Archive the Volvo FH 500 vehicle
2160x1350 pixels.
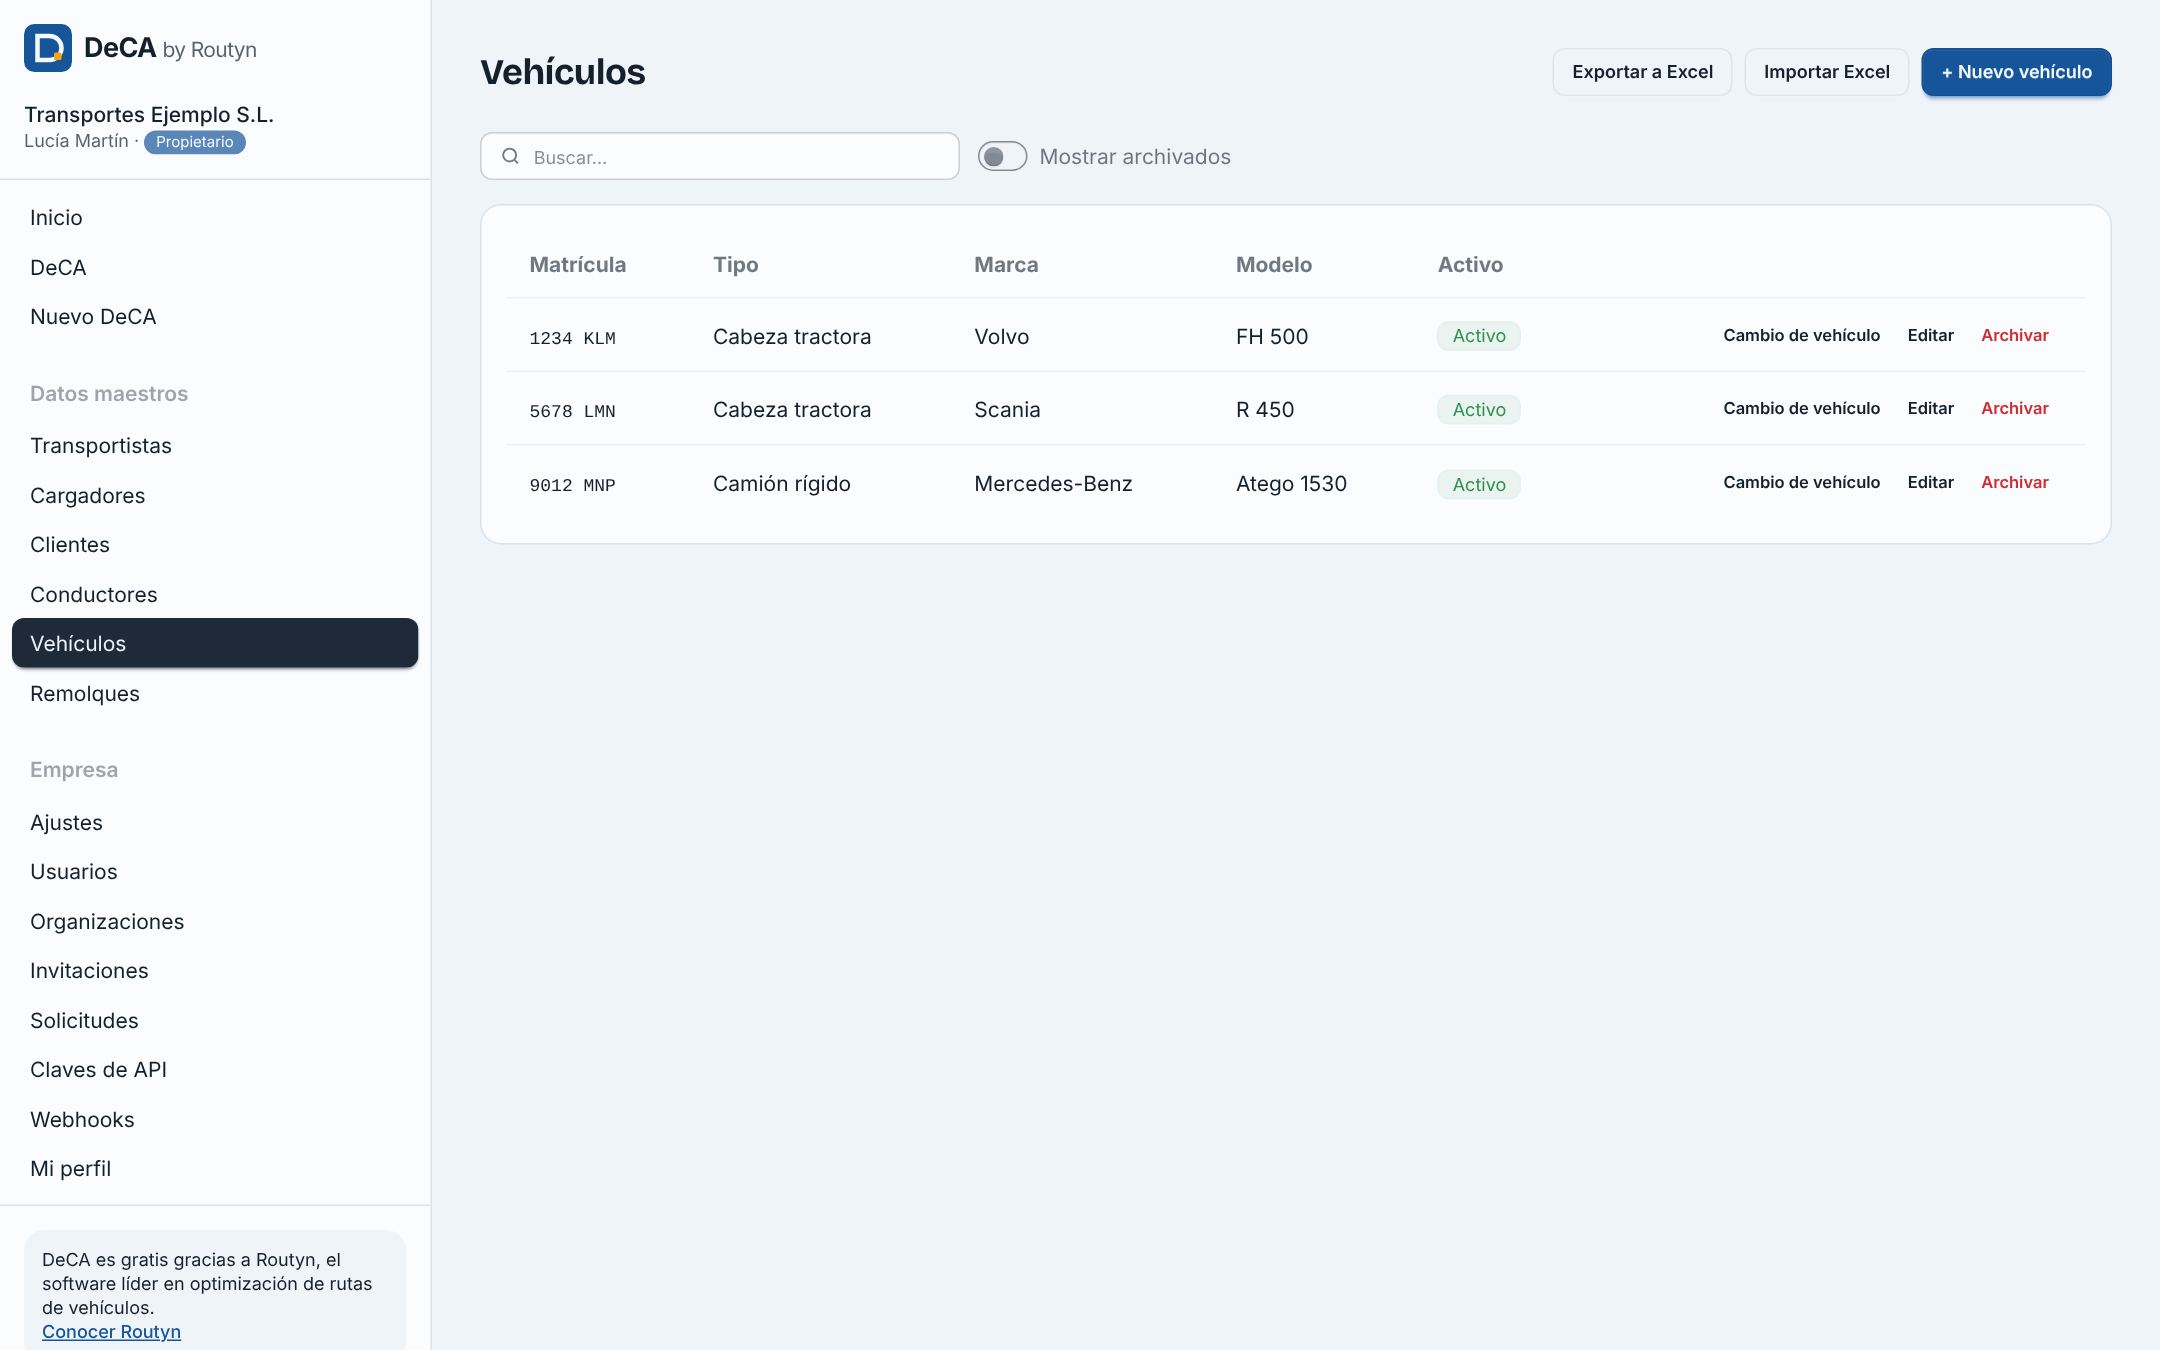click(2014, 335)
